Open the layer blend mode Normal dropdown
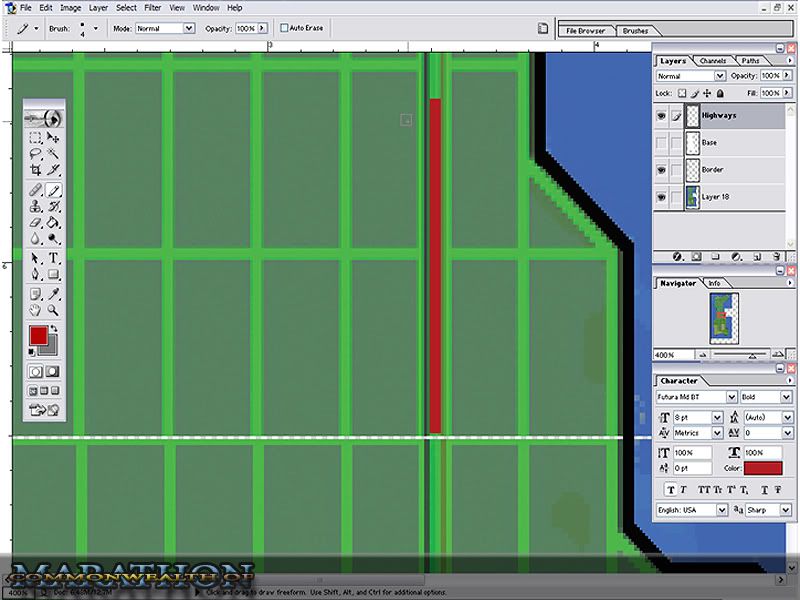Viewport: 800px width, 600px height. pos(690,76)
